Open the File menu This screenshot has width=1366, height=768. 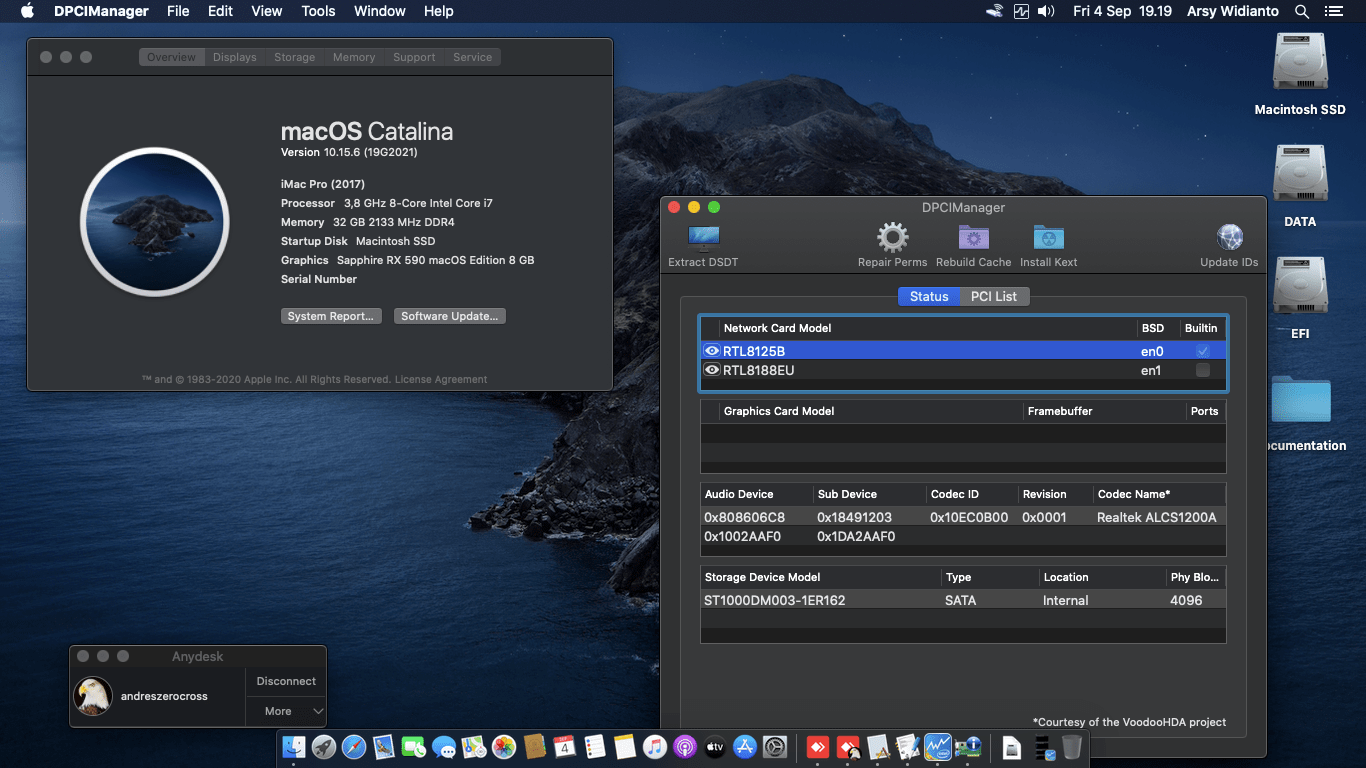178,11
